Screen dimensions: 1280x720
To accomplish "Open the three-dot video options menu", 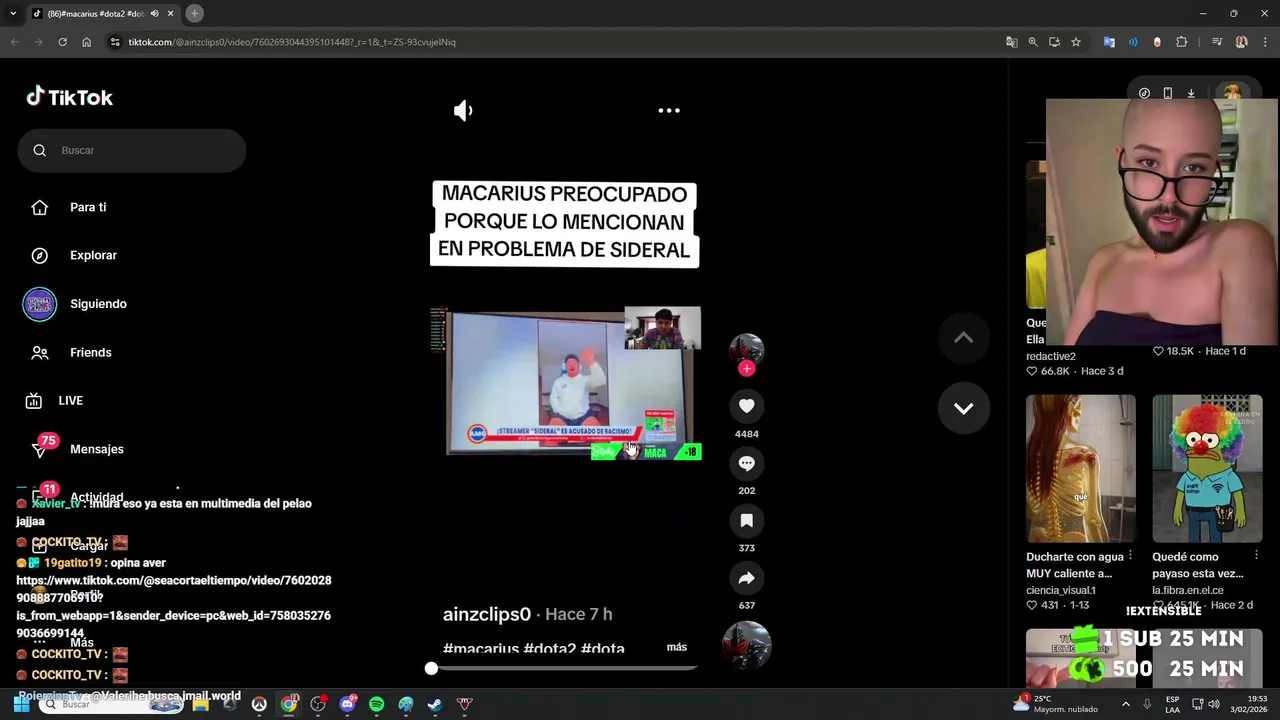I will coord(669,111).
